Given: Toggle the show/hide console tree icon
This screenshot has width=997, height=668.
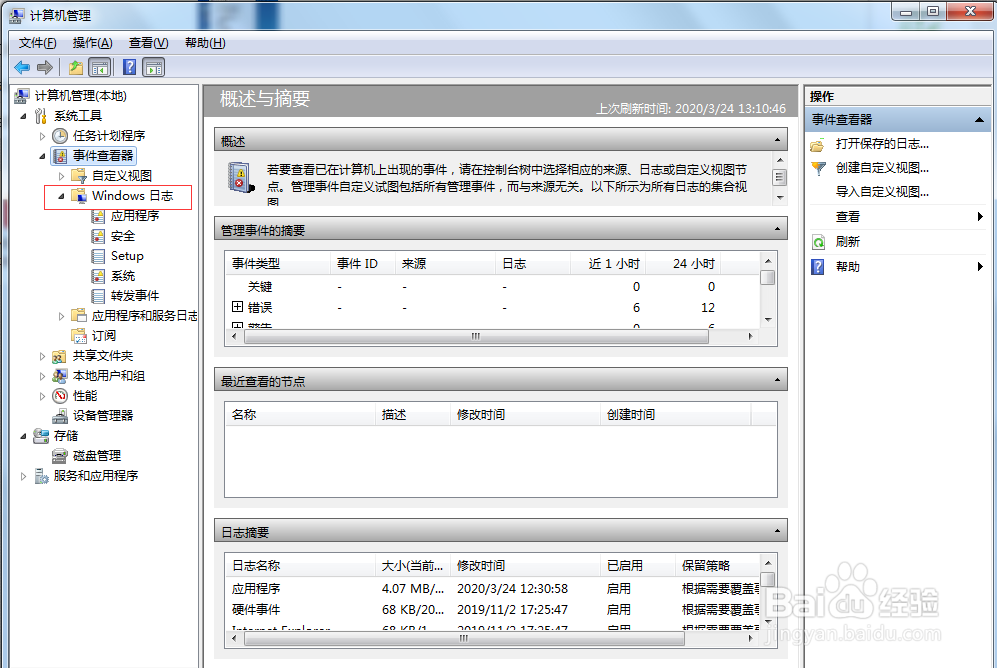Looking at the screenshot, I should click(x=99, y=67).
